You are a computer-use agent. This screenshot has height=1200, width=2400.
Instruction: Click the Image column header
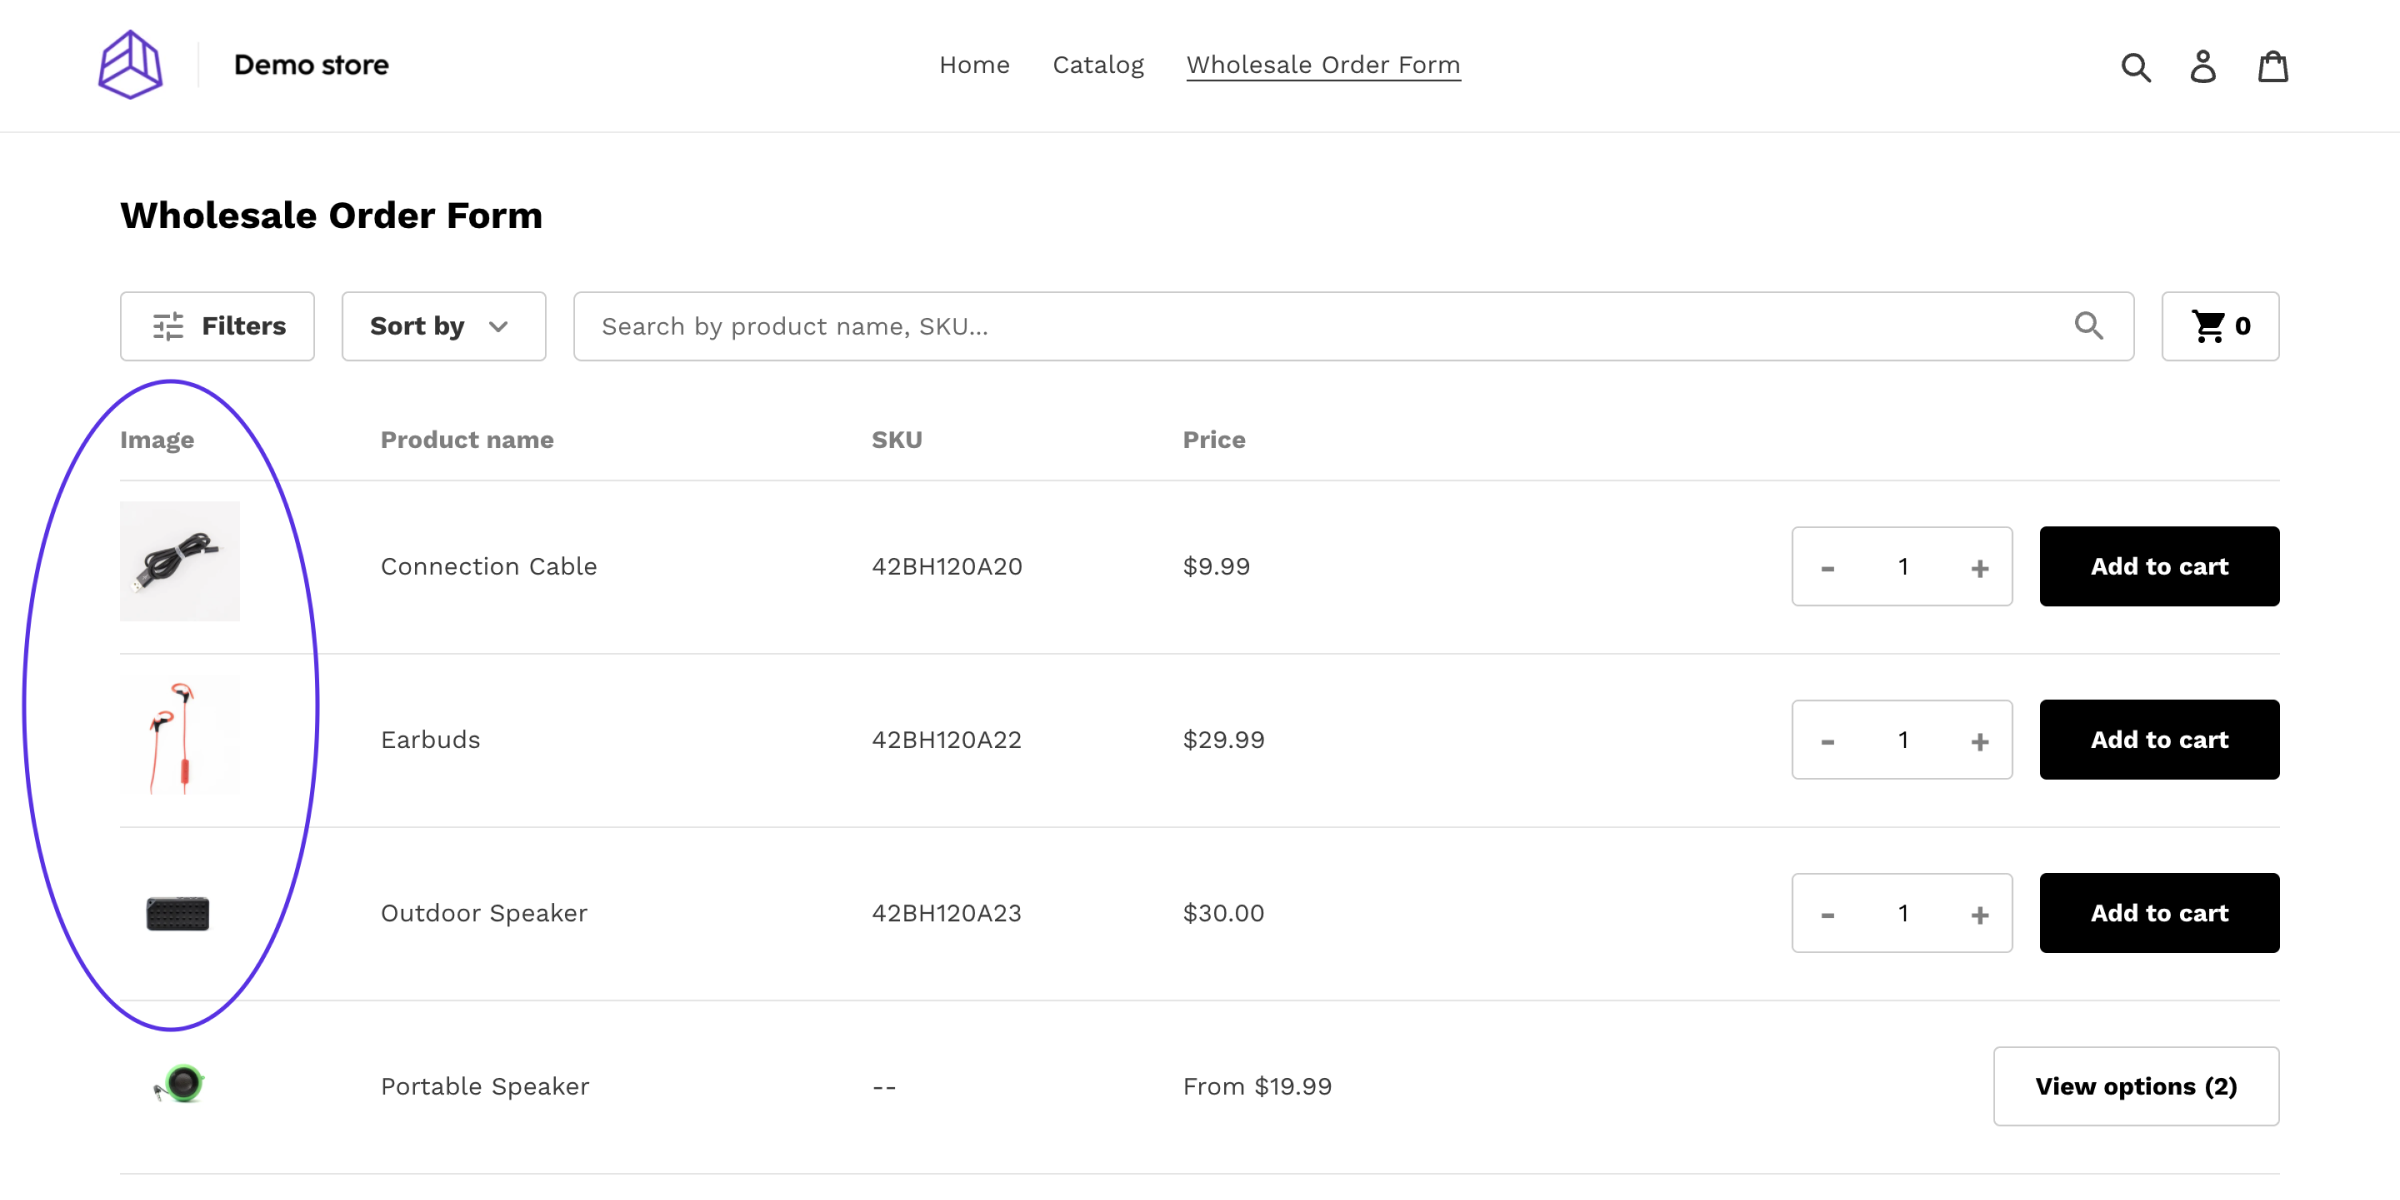(x=157, y=440)
